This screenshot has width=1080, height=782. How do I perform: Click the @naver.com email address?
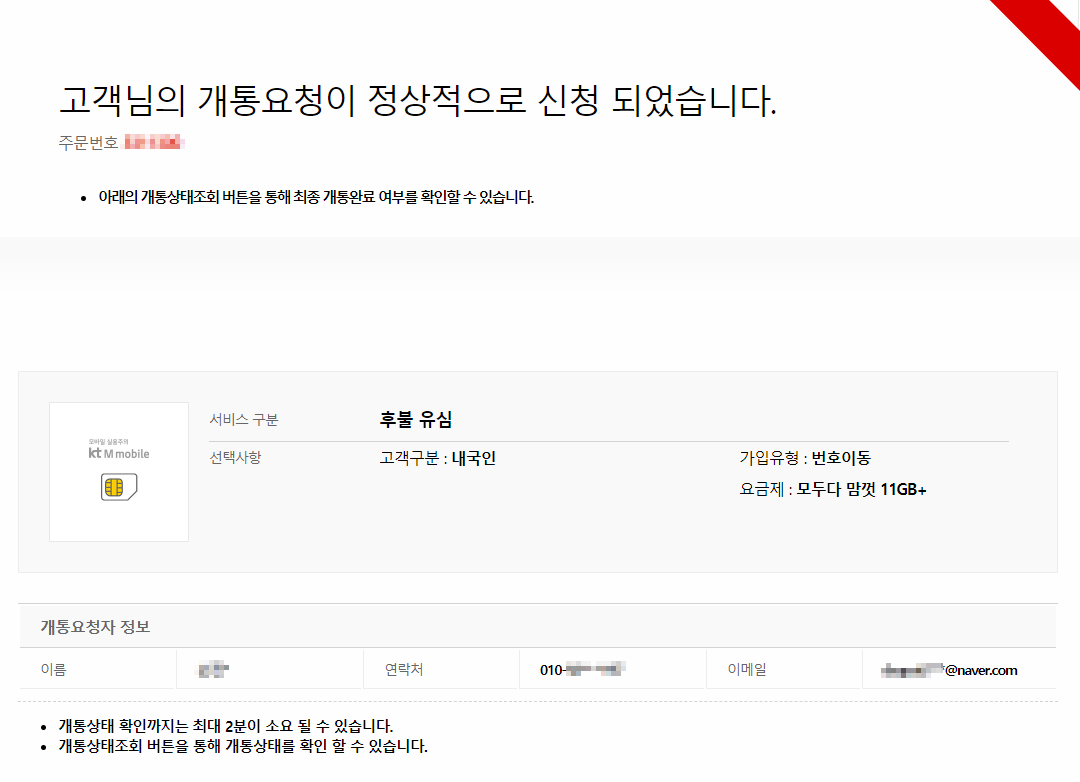(949, 670)
